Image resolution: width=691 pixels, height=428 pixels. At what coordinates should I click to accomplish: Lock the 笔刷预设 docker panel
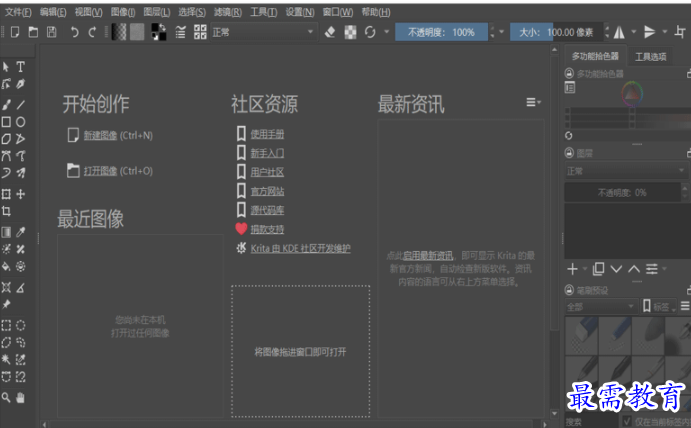(569, 290)
